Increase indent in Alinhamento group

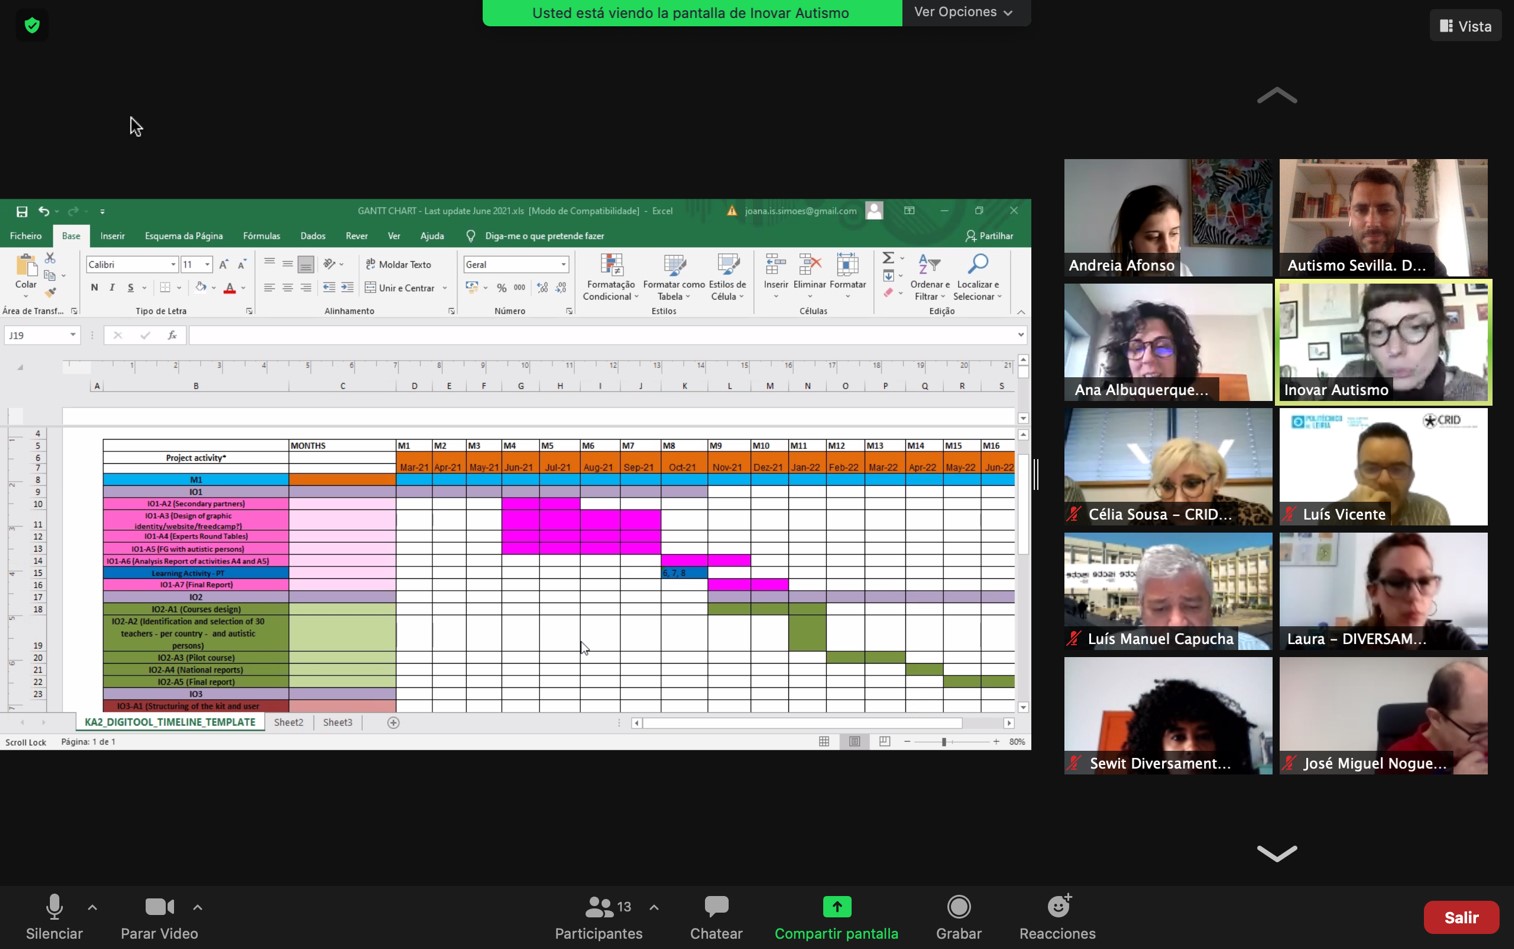coord(347,288)
